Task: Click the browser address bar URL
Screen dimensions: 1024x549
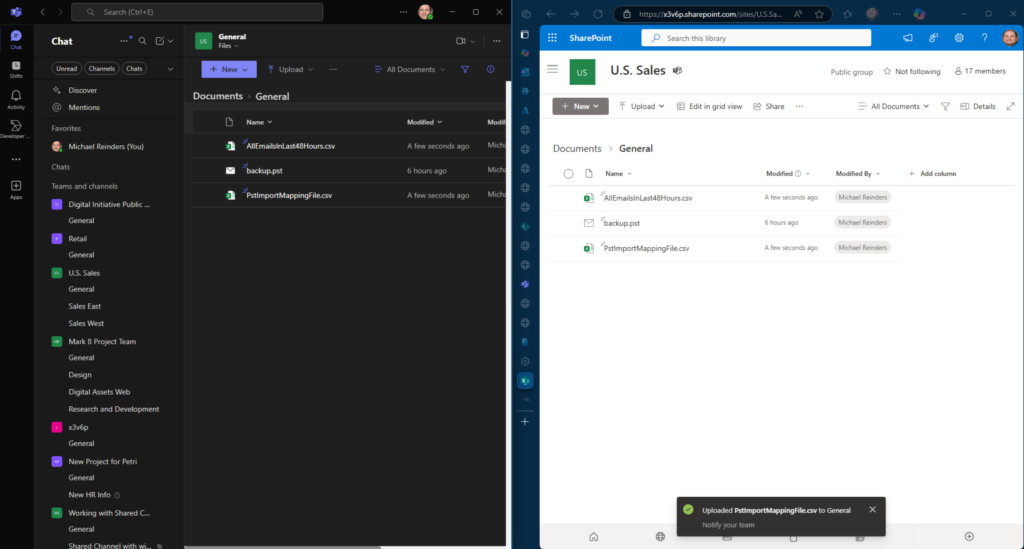Action: pos(710,14)
